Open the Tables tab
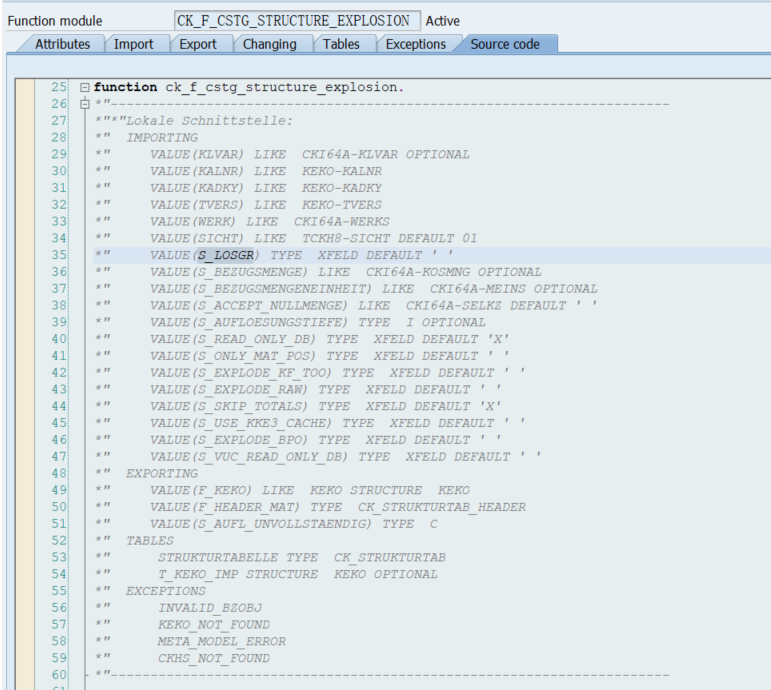The width and height of the screenshot is (771, 690). tap(342, 44)
